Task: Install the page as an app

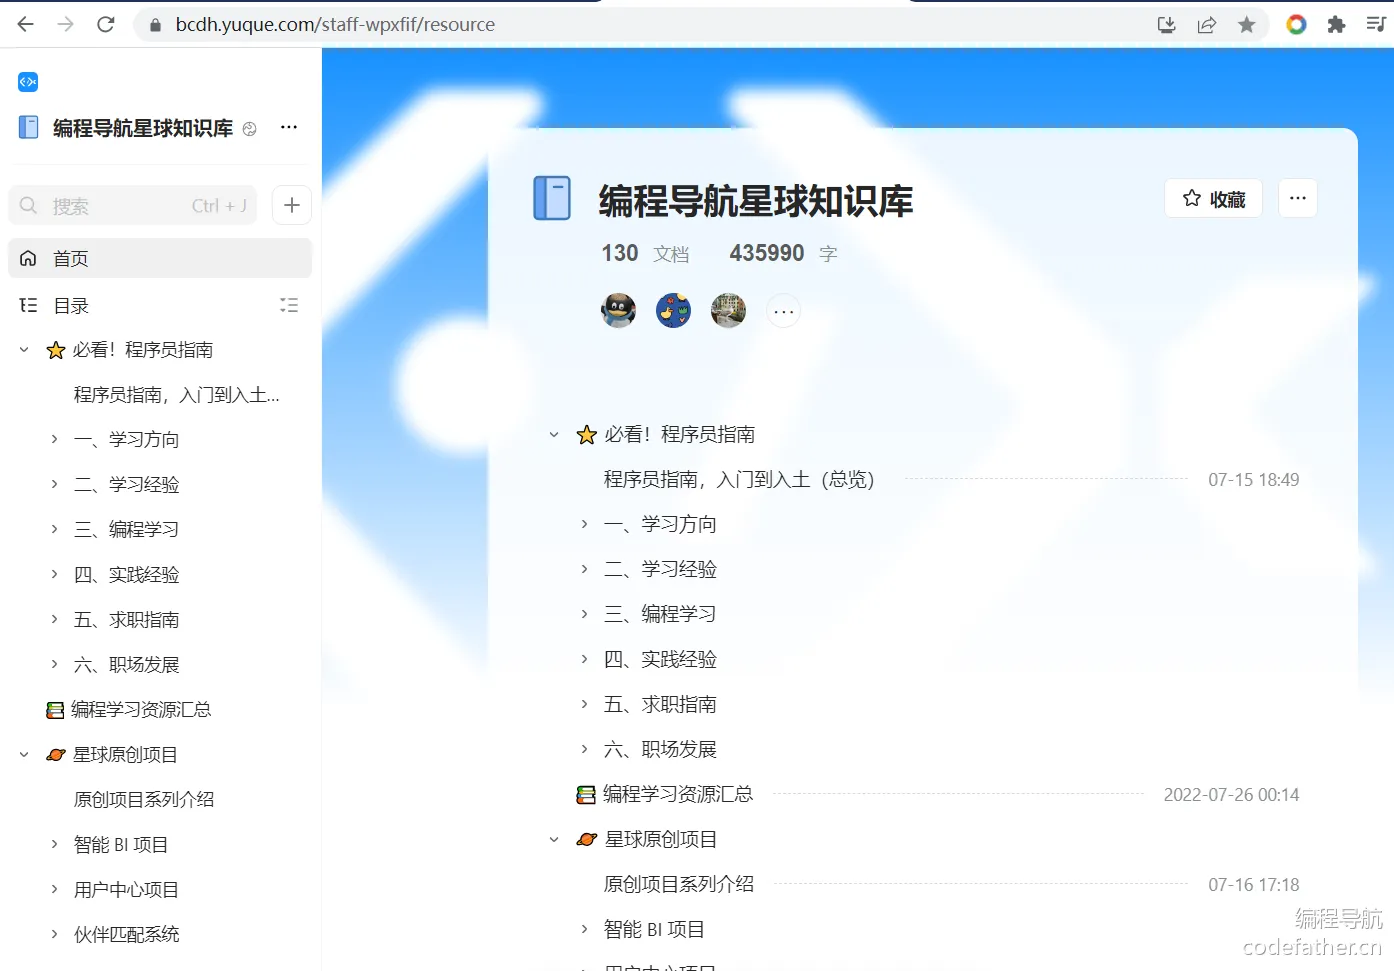Action: [1166, 25]
